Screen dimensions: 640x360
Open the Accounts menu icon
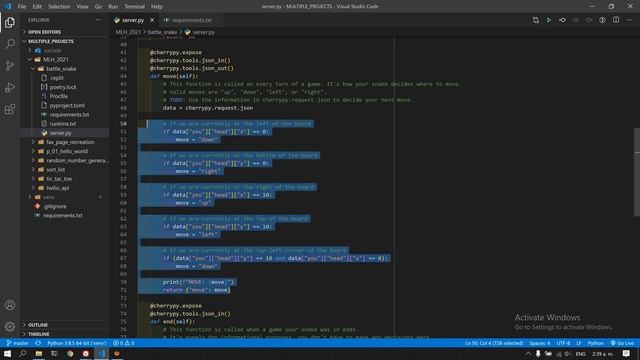10,305
